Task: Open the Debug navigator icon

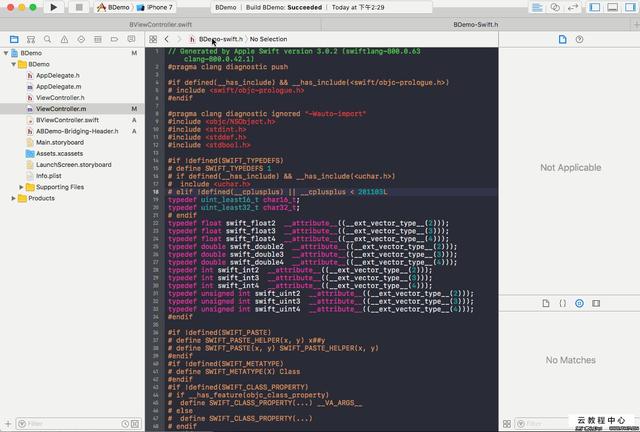Action: coord(98,39)
